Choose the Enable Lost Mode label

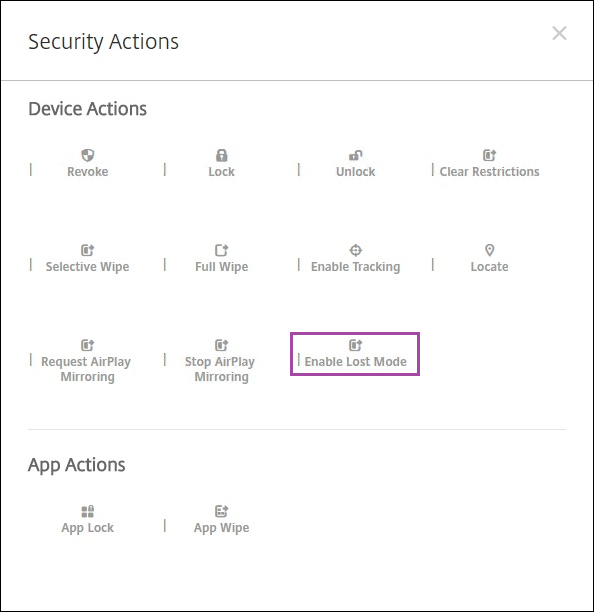[356, 362]
